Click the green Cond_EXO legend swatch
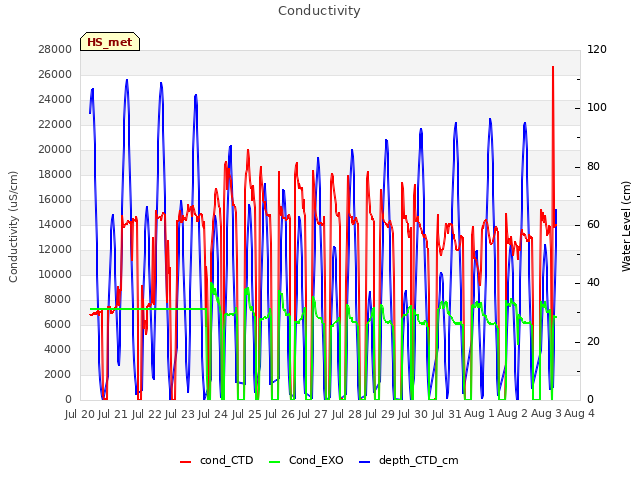 pos(275,462)
